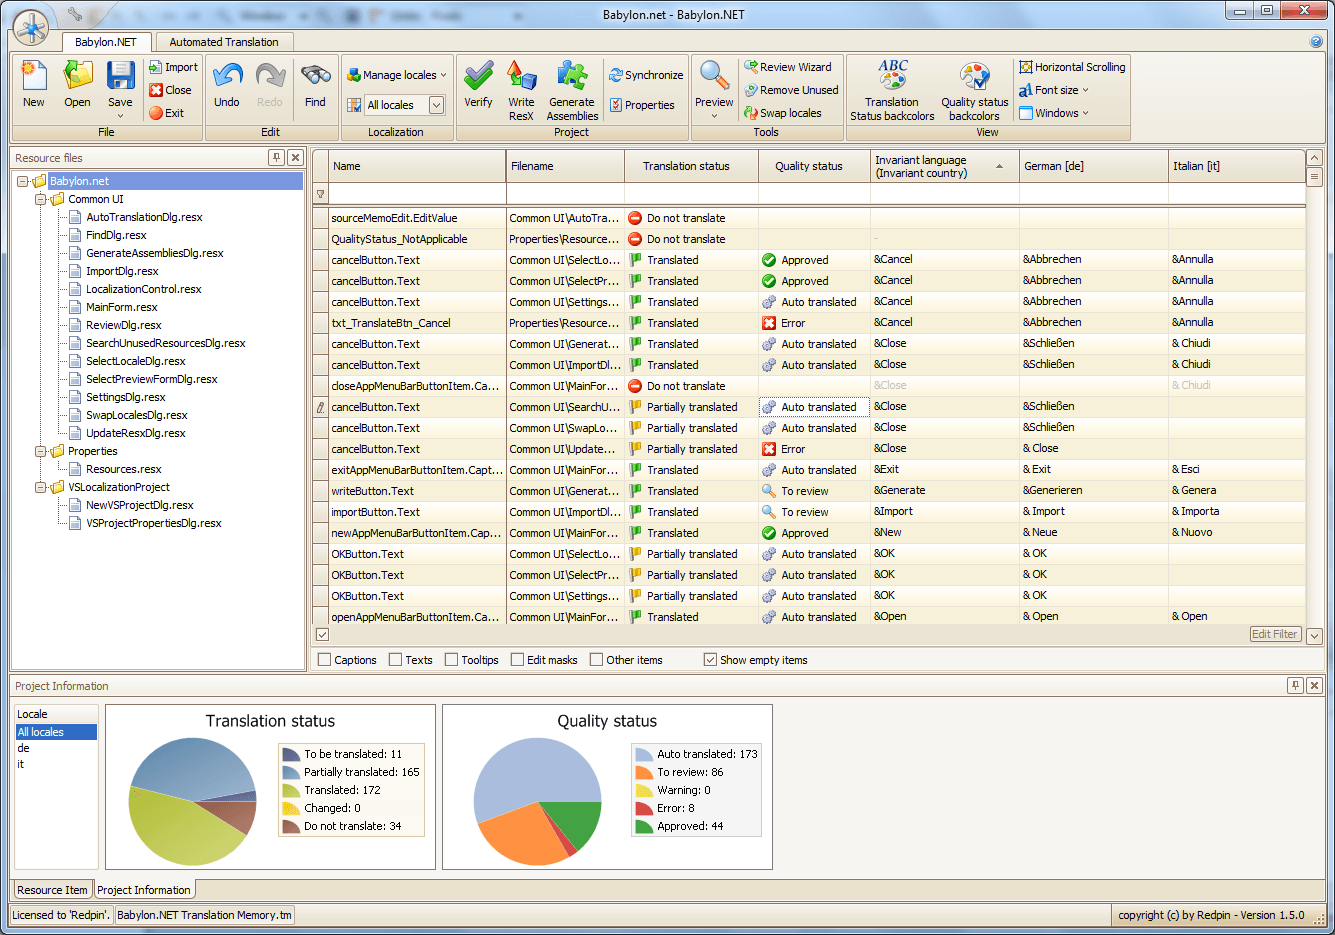Toggle Translation Status backcolors
Image resolution: width=1335 pixels, height=935 pixels.
pyautogui.click(x=892, y=89)
